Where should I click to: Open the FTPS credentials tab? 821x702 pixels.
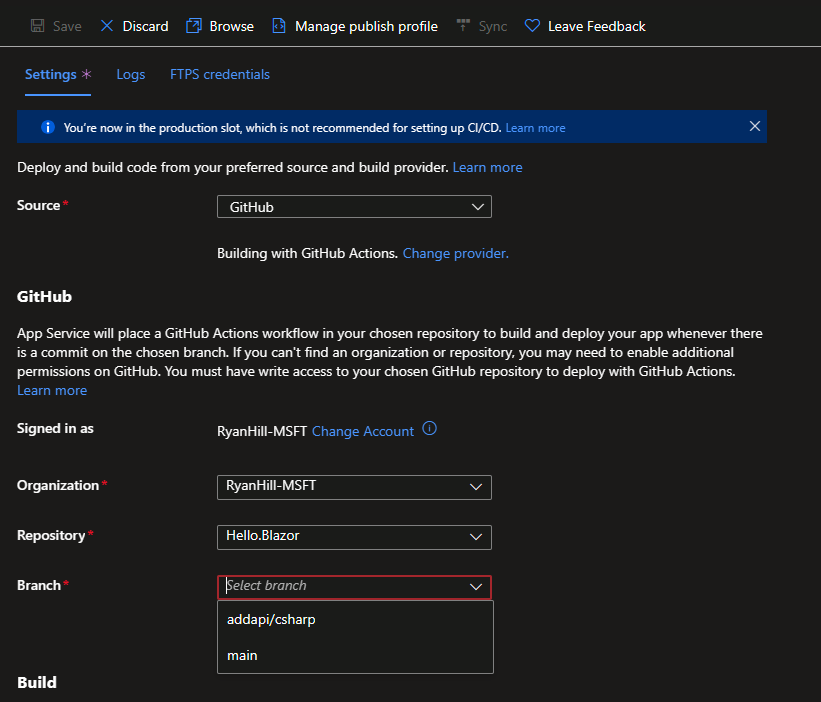[x=219, y=74]
